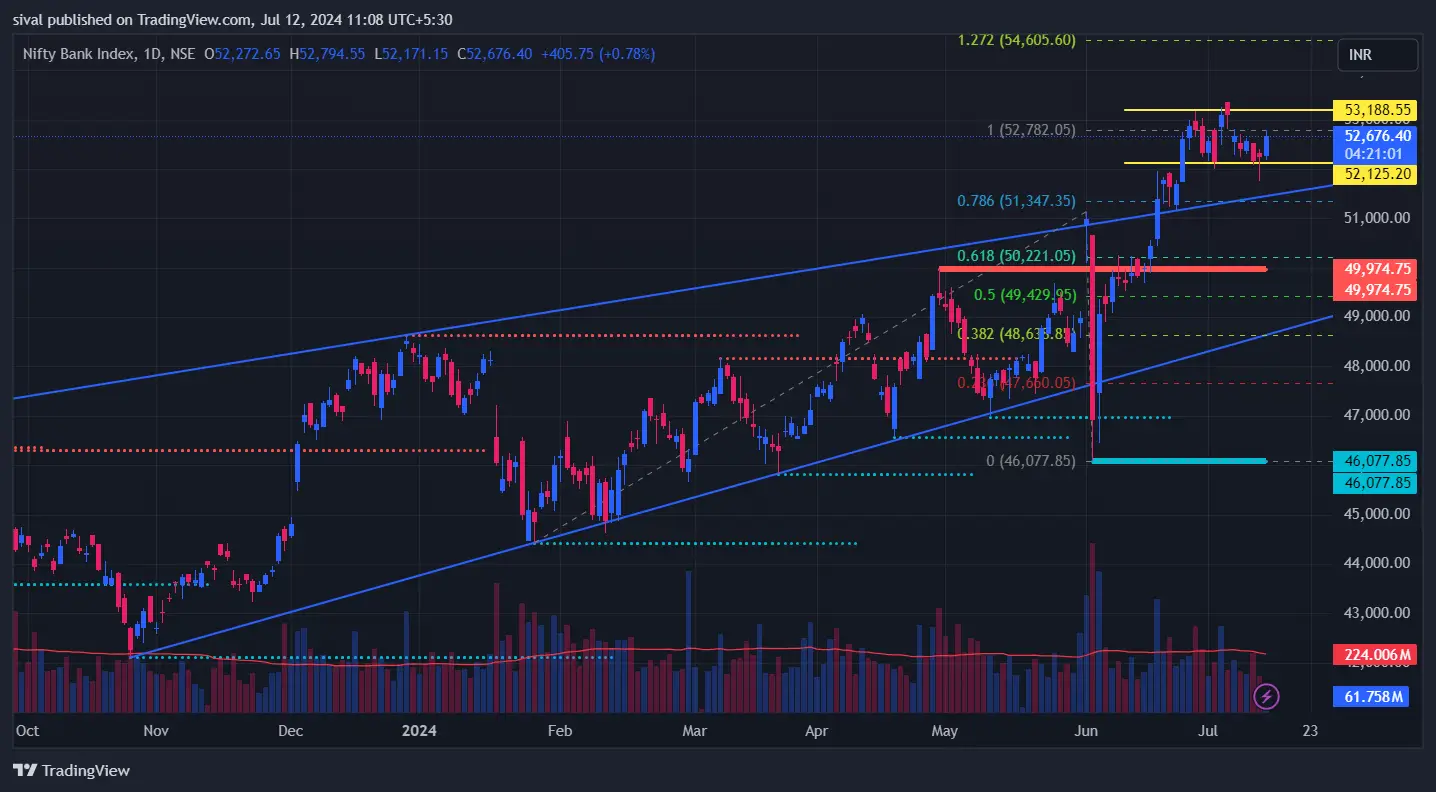Click the 61.758M volume label
The image size is (1436, 792).
(x=1371, y=696)
